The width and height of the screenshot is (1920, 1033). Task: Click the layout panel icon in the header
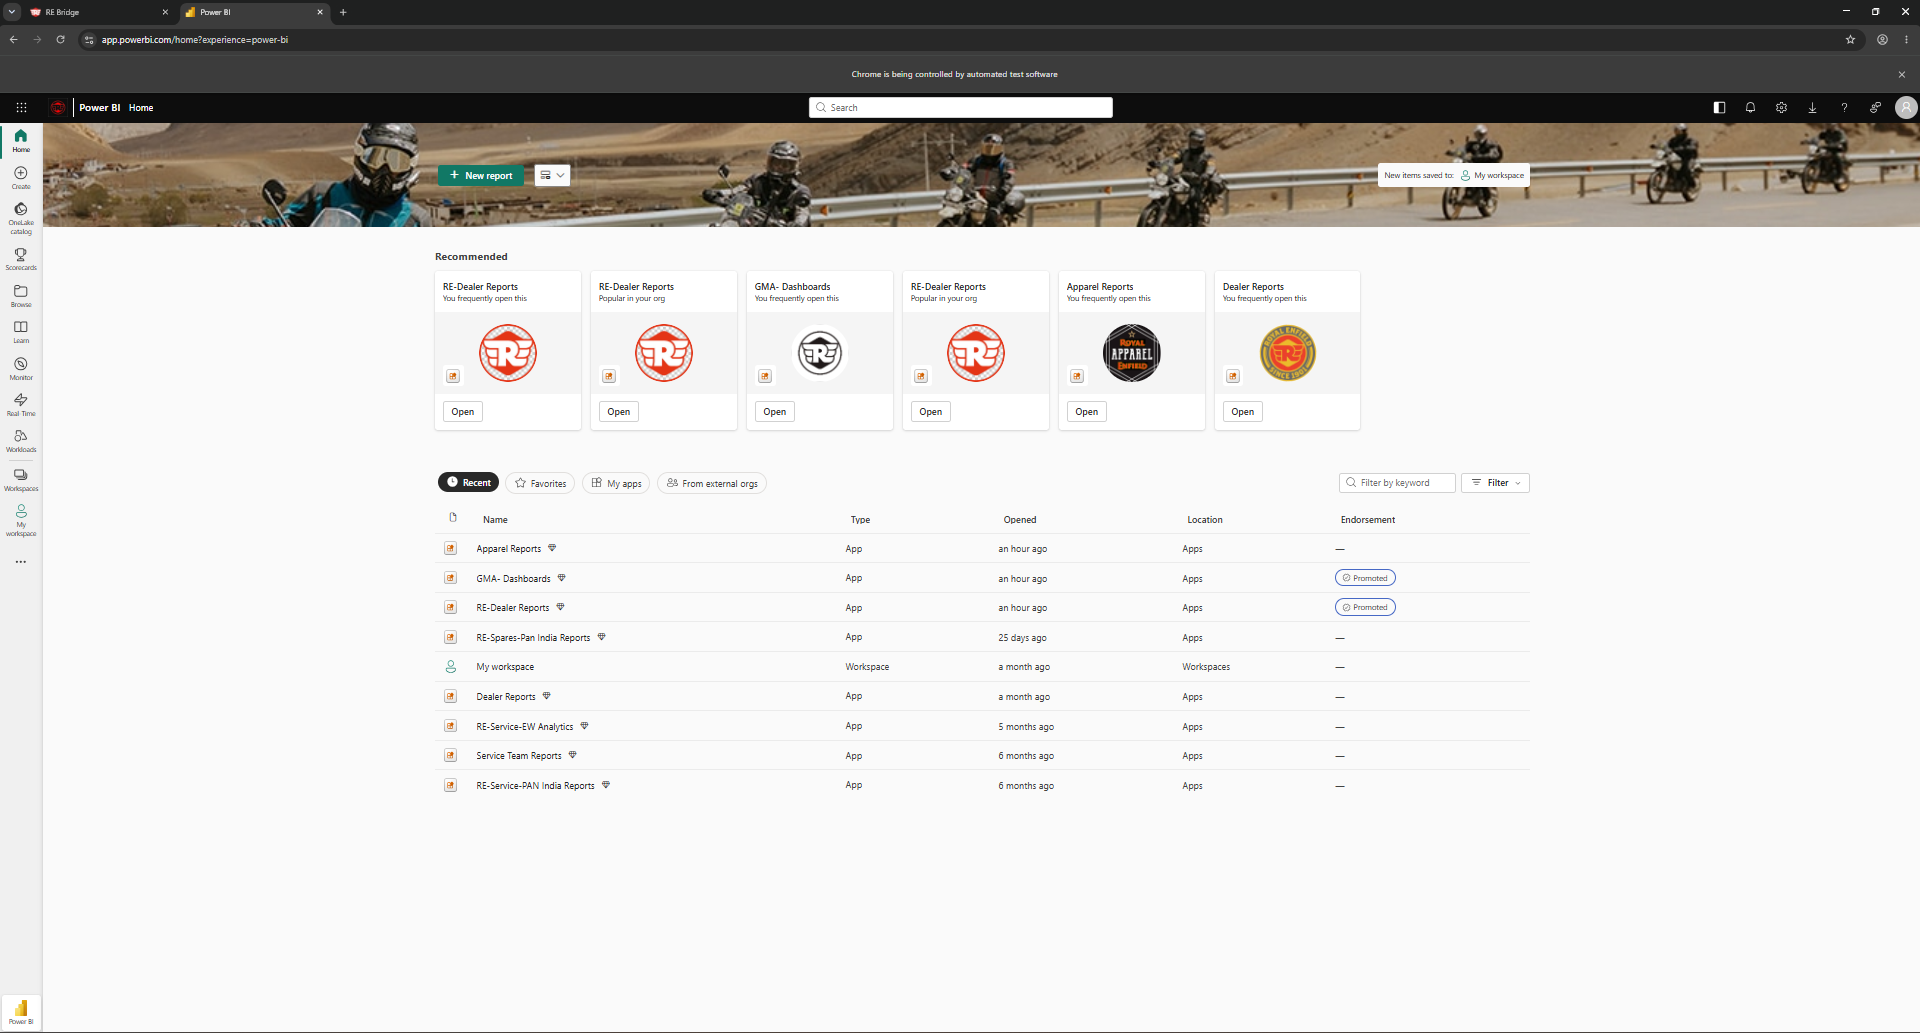pos(1719,108)
